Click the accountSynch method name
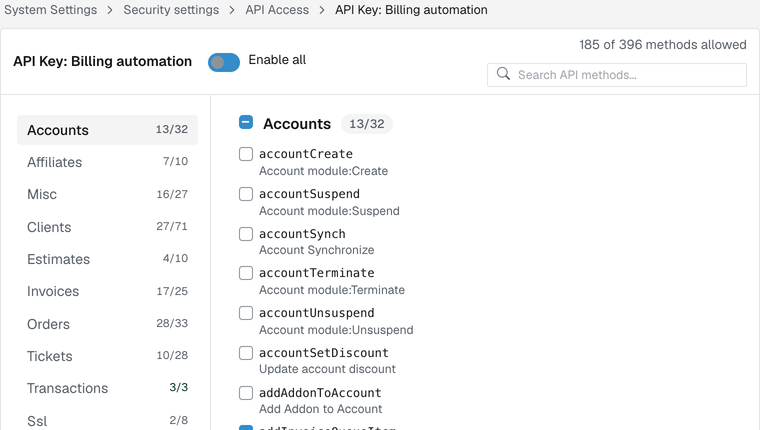The width and height of the screenshot is (760, 430). point(302,234)
